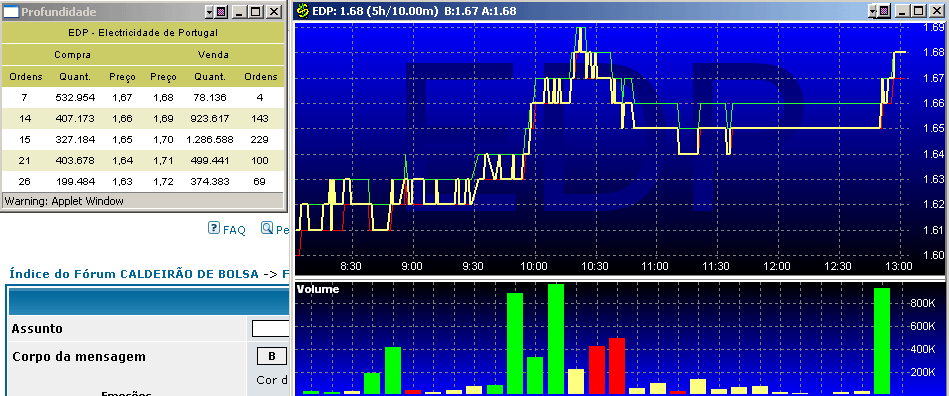
Task: Click the purple checkered icon in Profundidade title bar
Action: tap(221, 12)
